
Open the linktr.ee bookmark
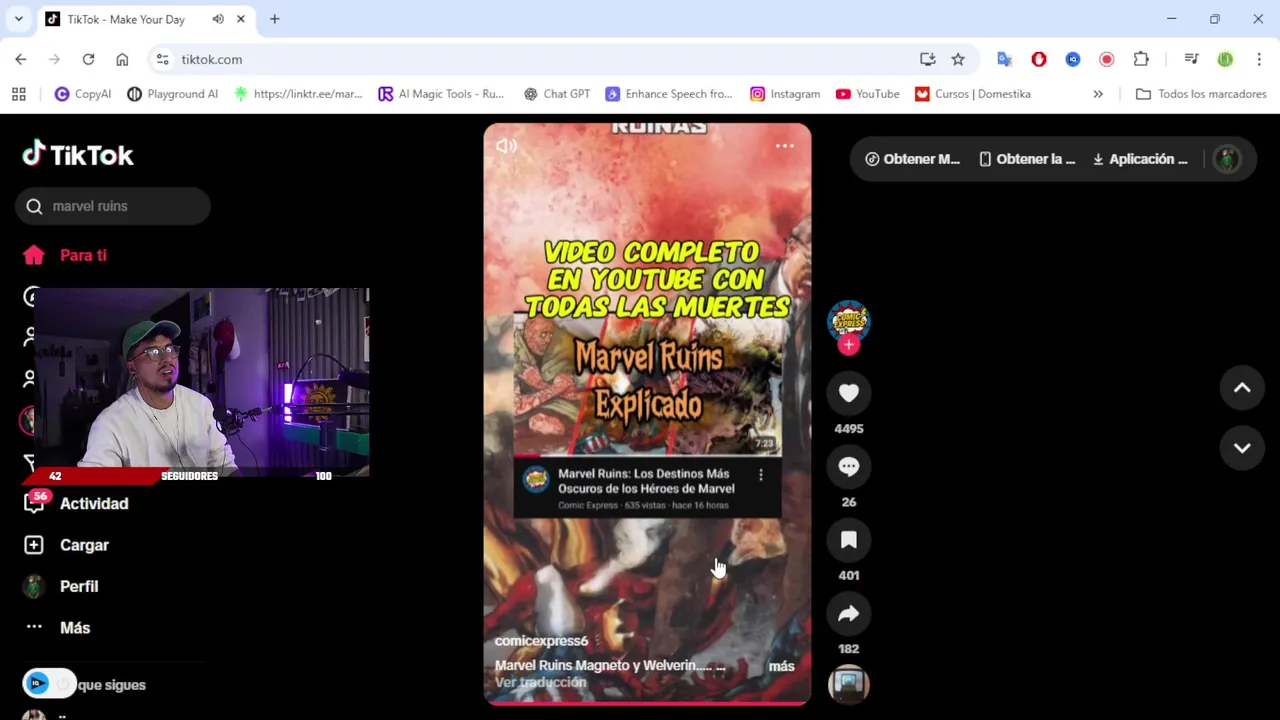(x=297, y=94)
